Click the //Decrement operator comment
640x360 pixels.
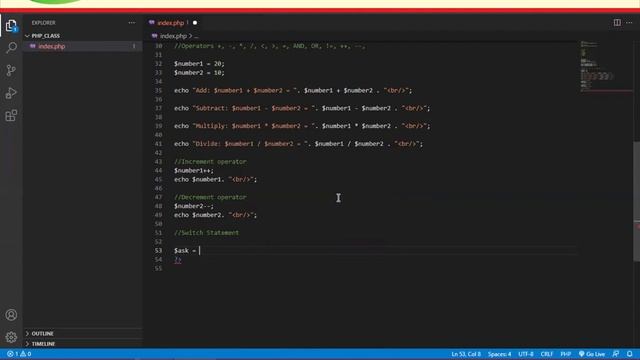click(x=210, y=197)
